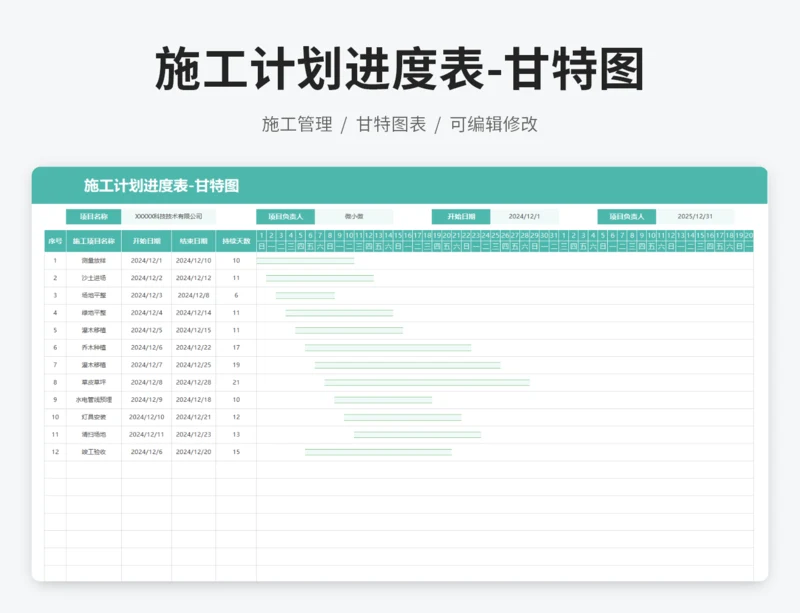This screenshot has width=800, height=613.
Task: Click duration cell showing 17 days
Action: tap(236, 348)
